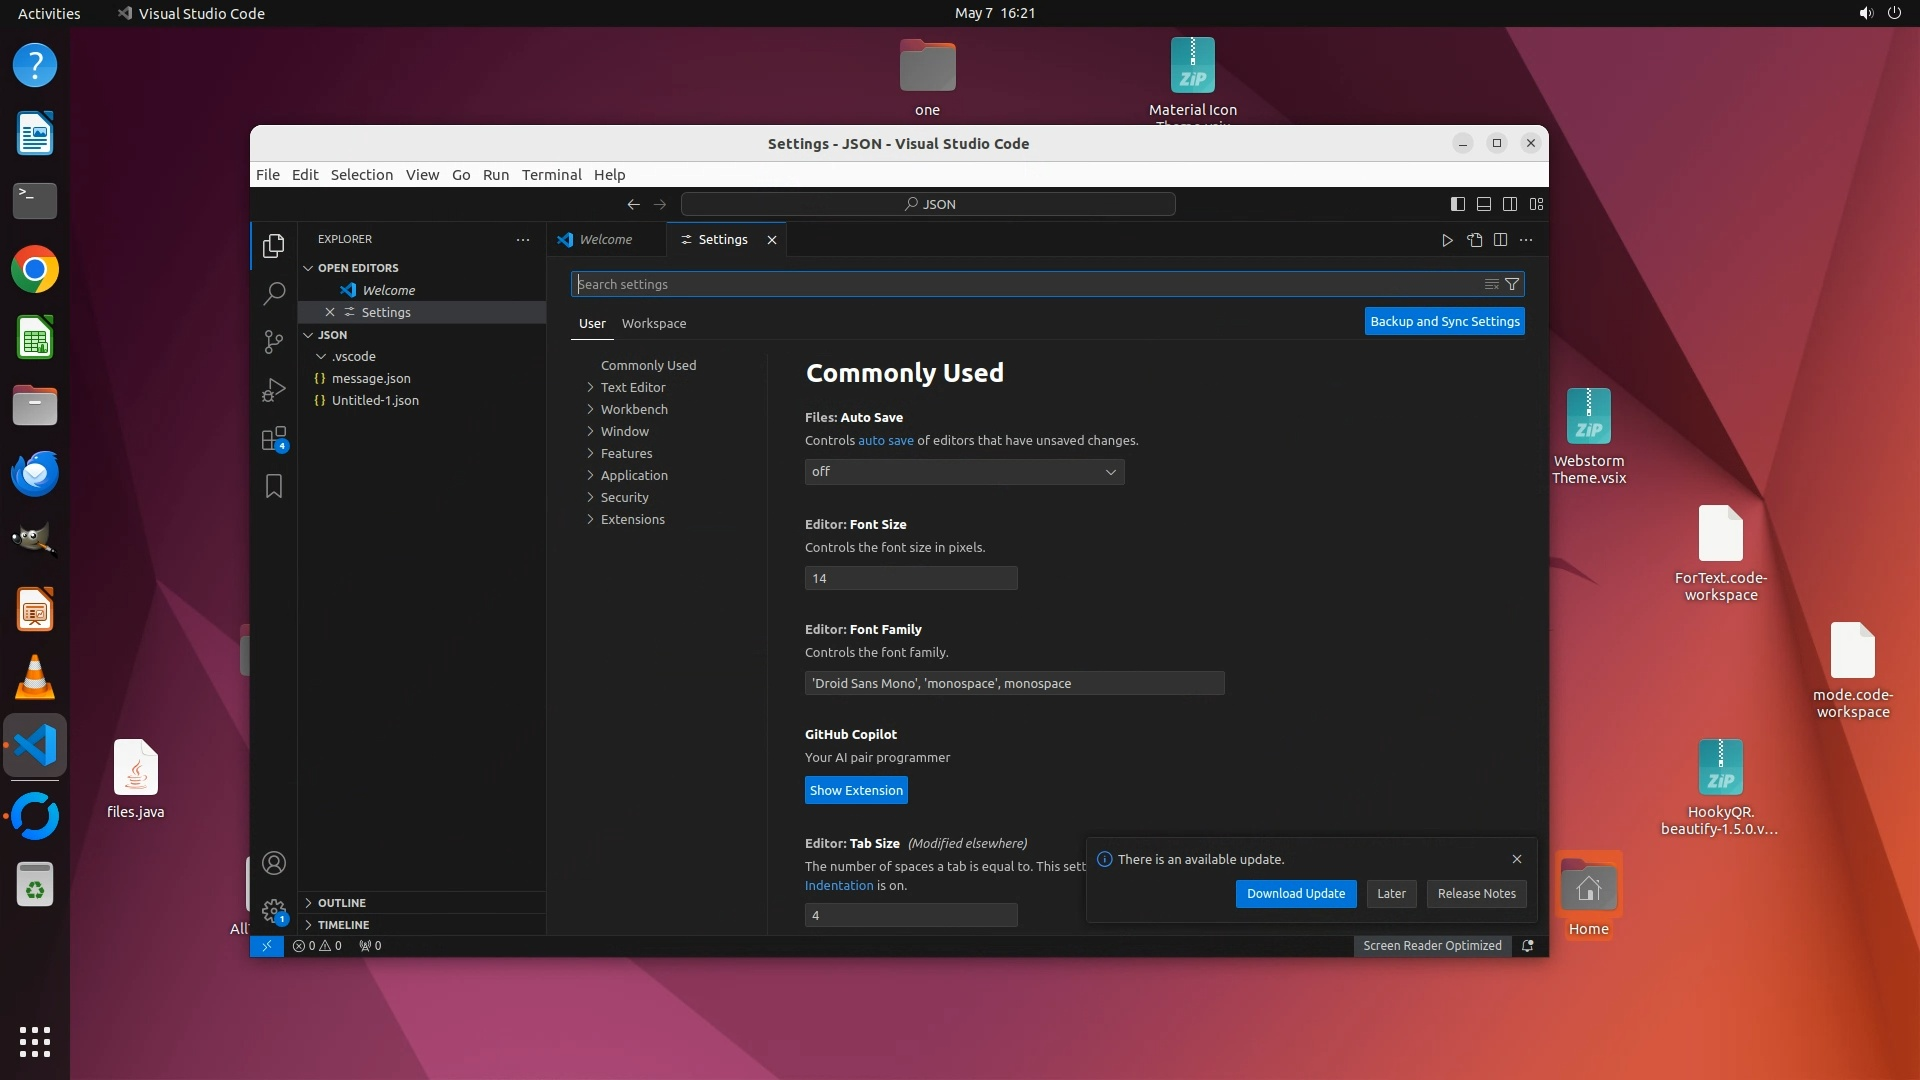This screenshot has height=1080, width=1920.
Task: Click the notifications bell in status bar
Action: coord(1527,946)
